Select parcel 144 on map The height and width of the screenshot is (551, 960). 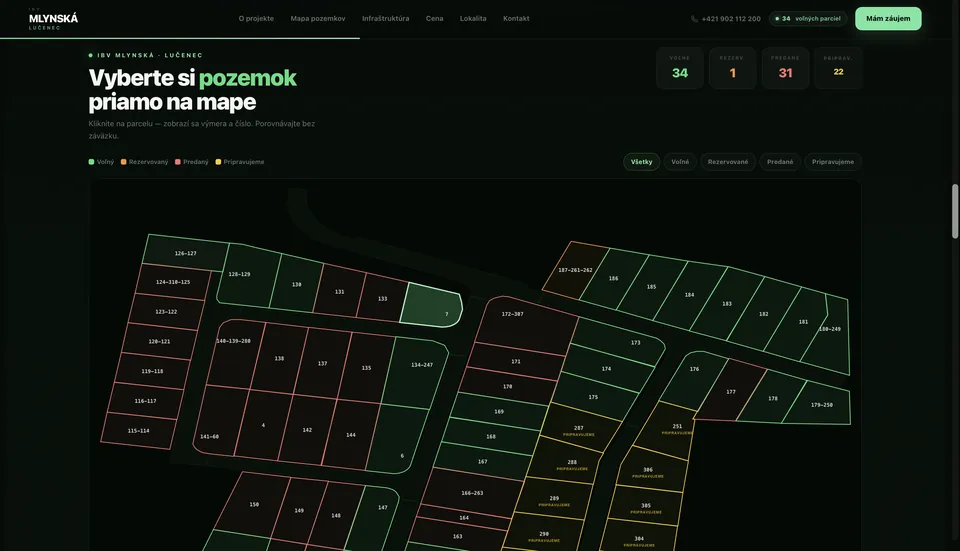click(x=351, y=435)
